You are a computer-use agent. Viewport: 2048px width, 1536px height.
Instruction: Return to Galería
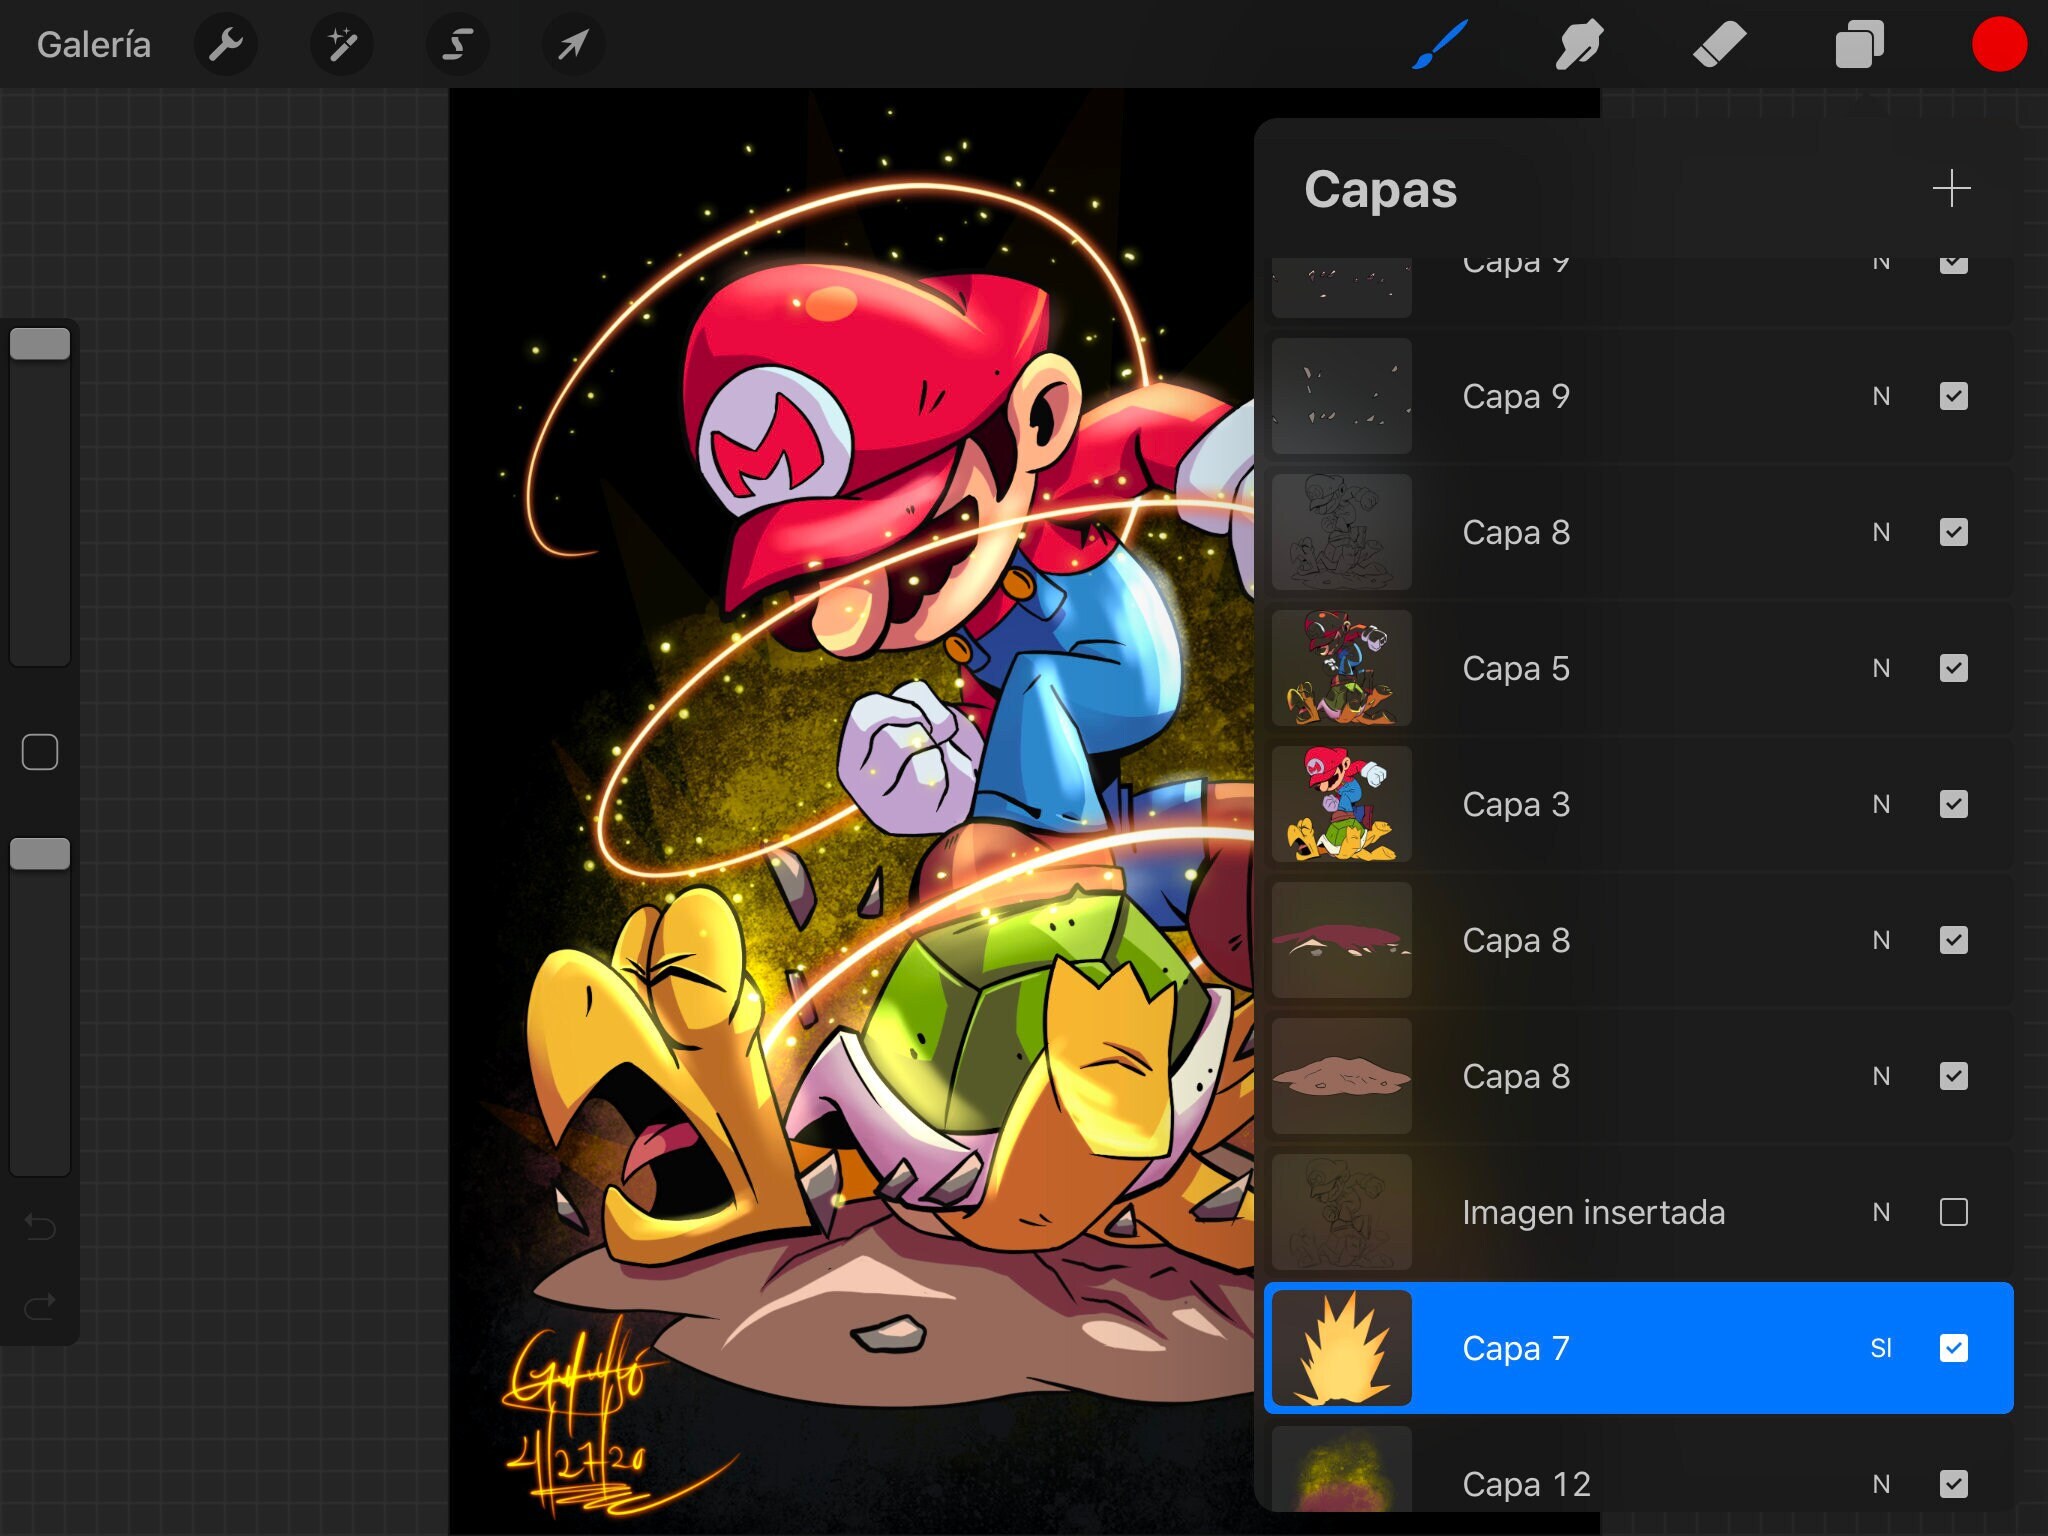[94, 45]
